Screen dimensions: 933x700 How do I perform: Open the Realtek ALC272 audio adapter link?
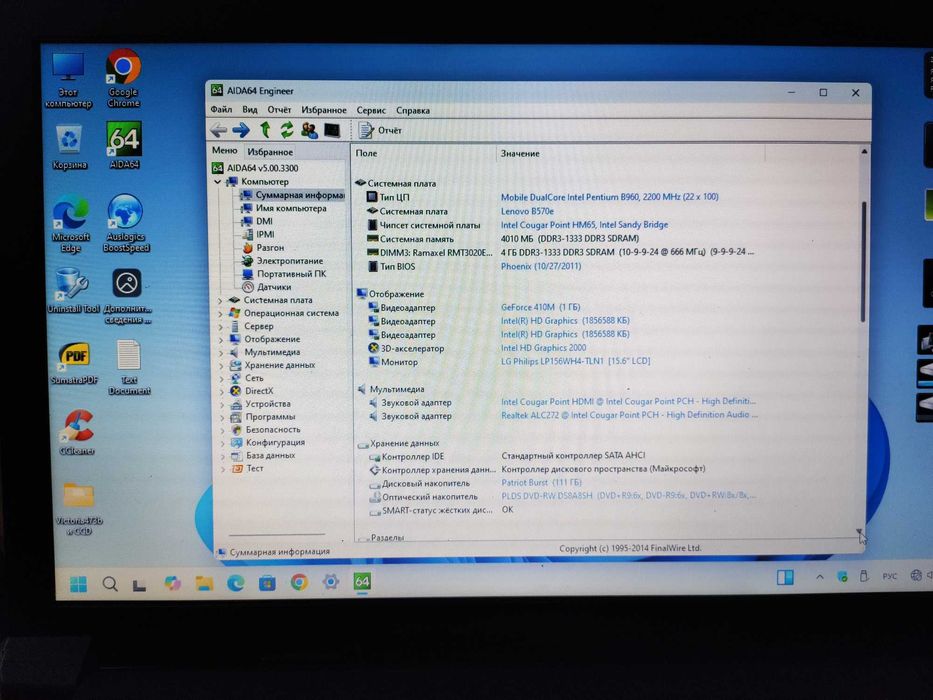click(x=629, y=415)
